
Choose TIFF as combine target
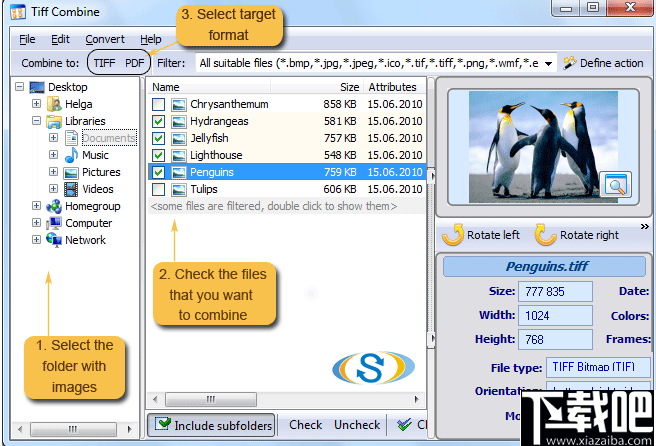click(x=104, y=63)
